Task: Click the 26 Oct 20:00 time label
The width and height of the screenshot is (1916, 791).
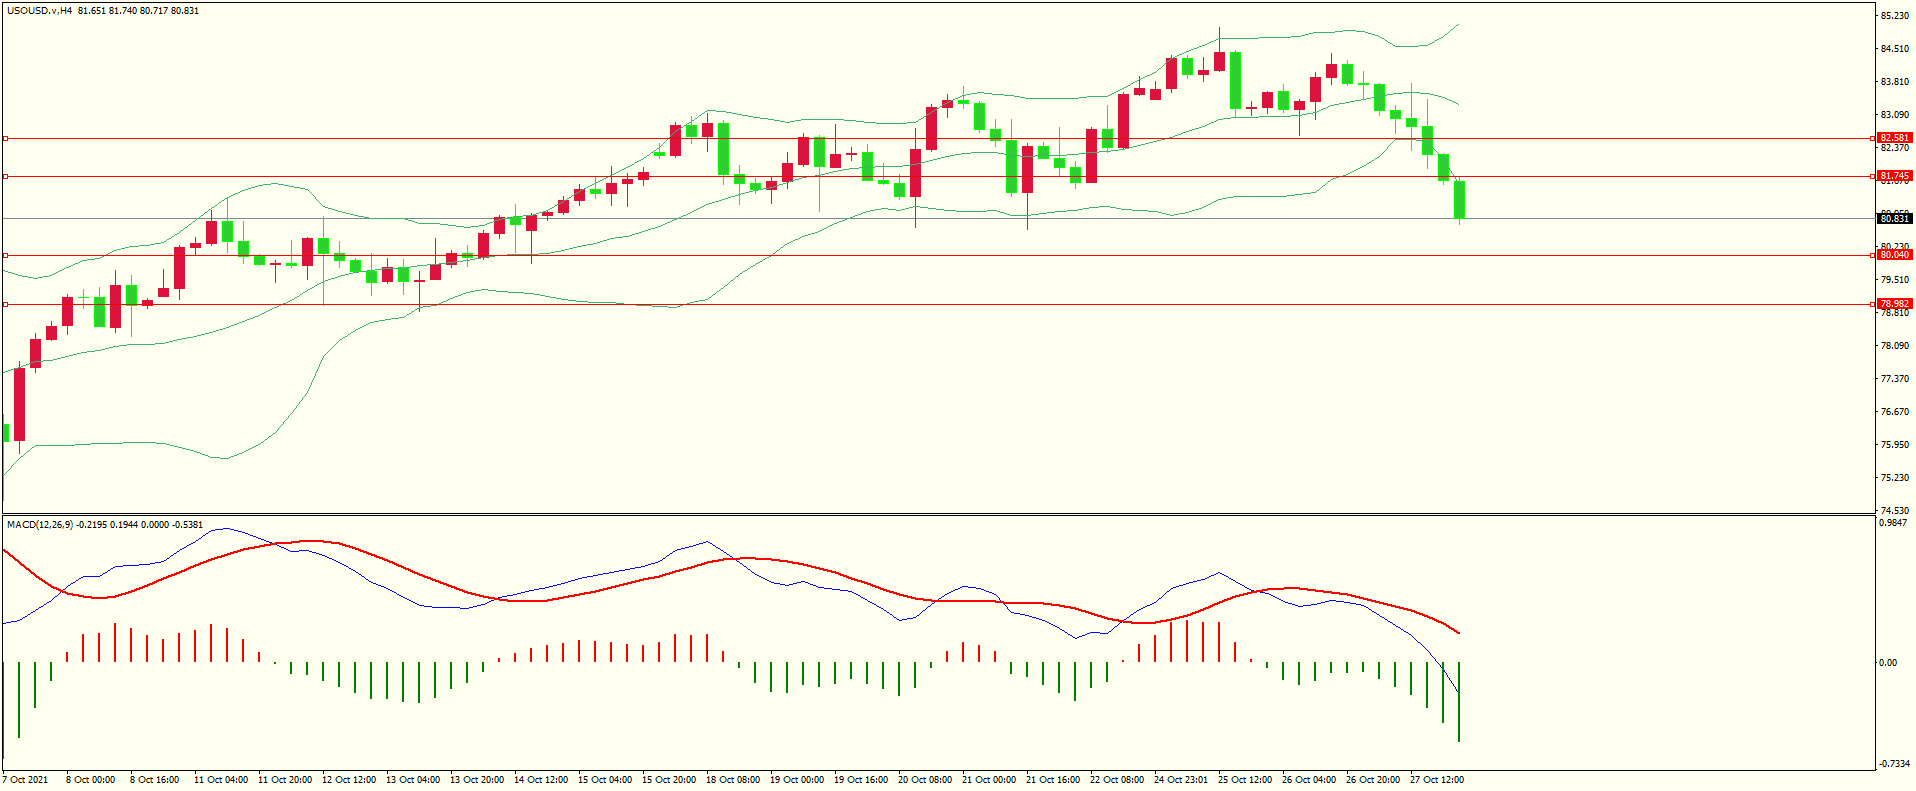Action: click(1373, 780)
